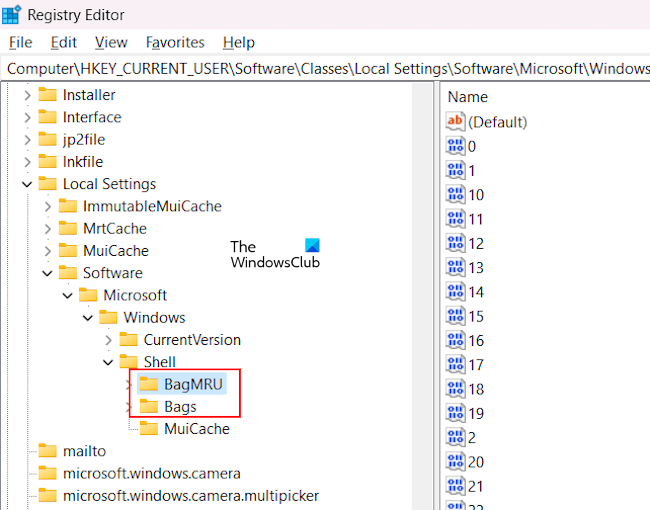Select the Microsoft folder icon
The height and width of the screenshot is (510, 650).
click(x=88, y=295)
